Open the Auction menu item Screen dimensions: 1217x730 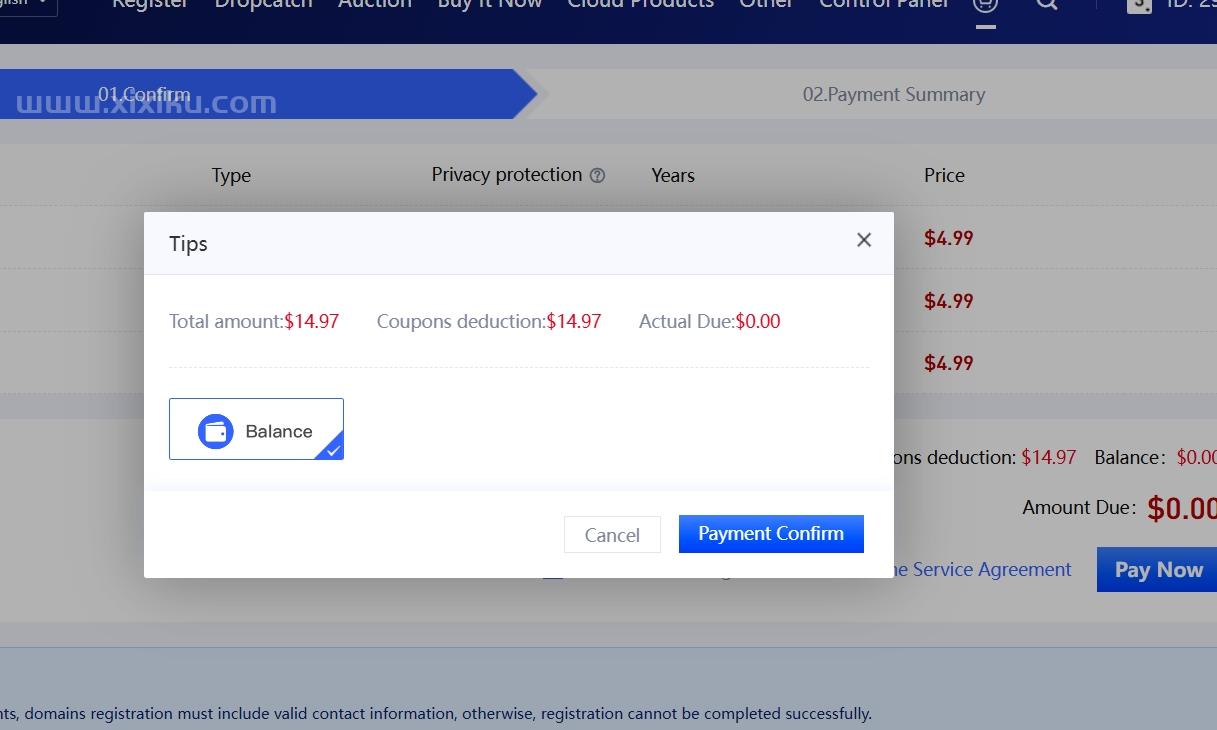375,4
